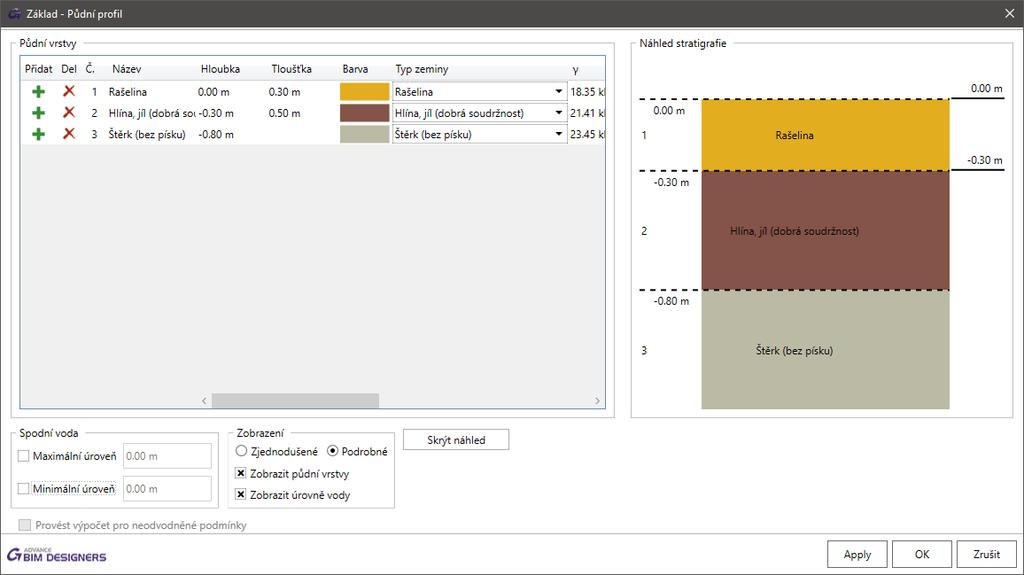Click the Apply button

pyautogui.click(x=857, y=554)
